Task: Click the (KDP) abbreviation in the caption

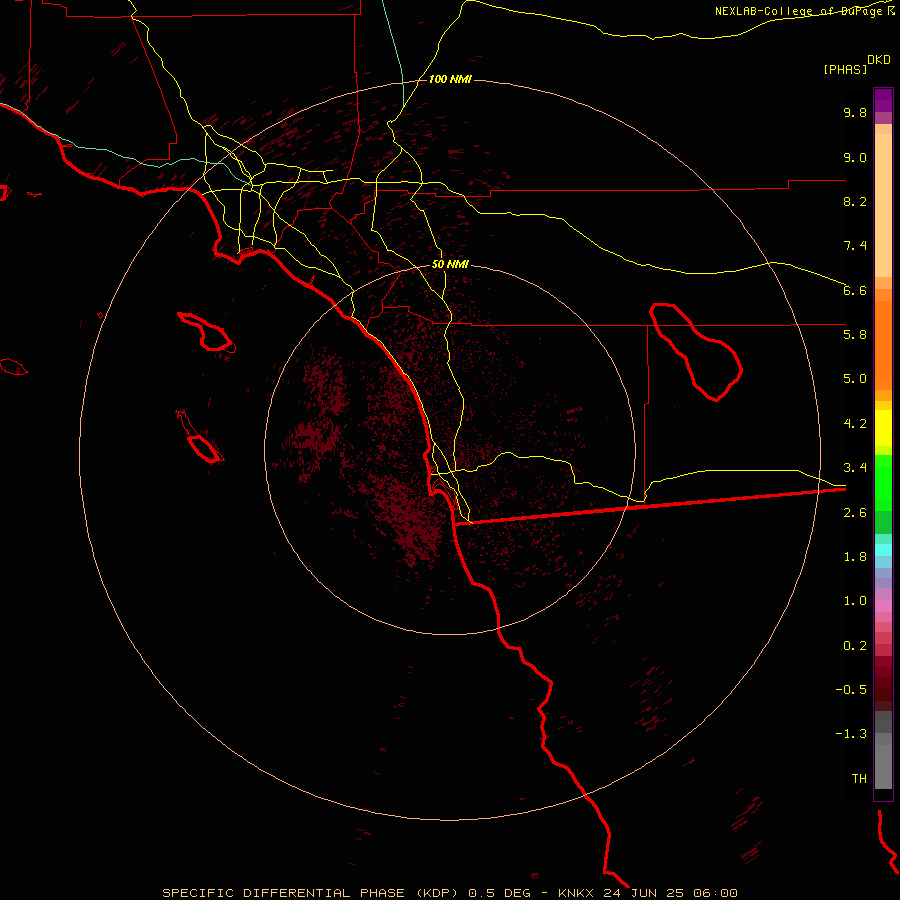Action: (x=437, y=893)
